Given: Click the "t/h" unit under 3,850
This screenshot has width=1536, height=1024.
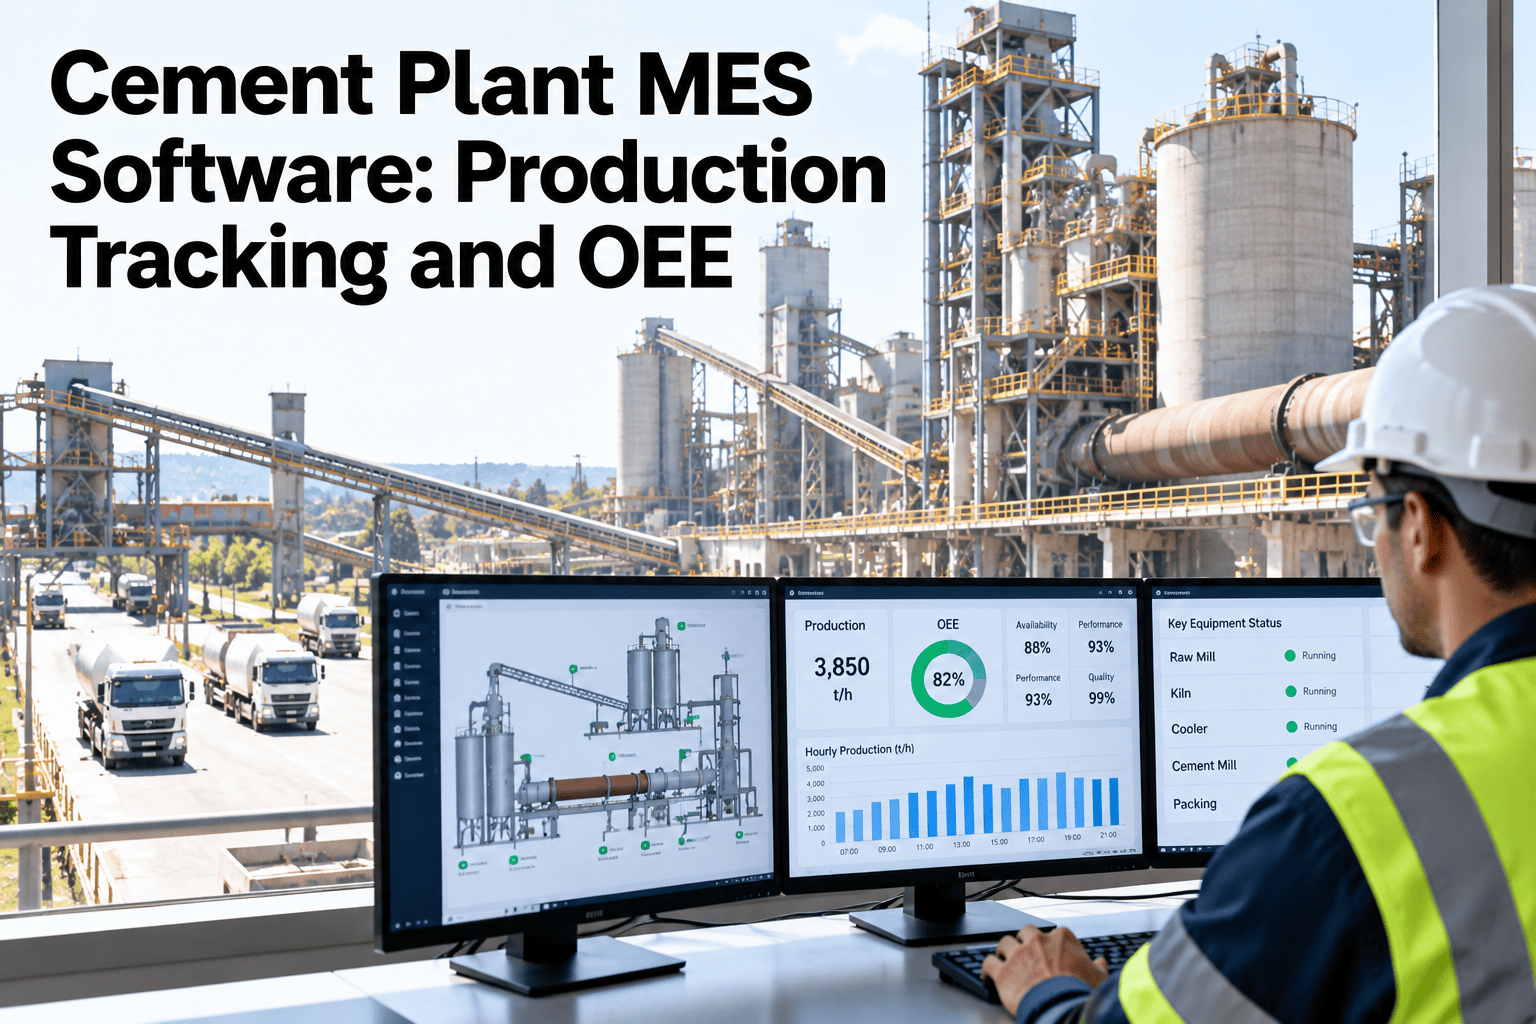Looking at the screenshot, I should pos(843,695).
